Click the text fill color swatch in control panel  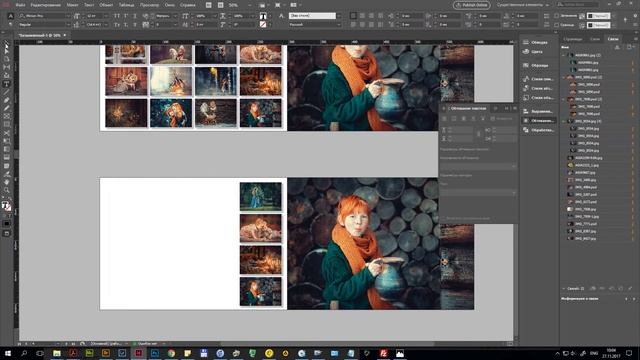tap(263, 16)
